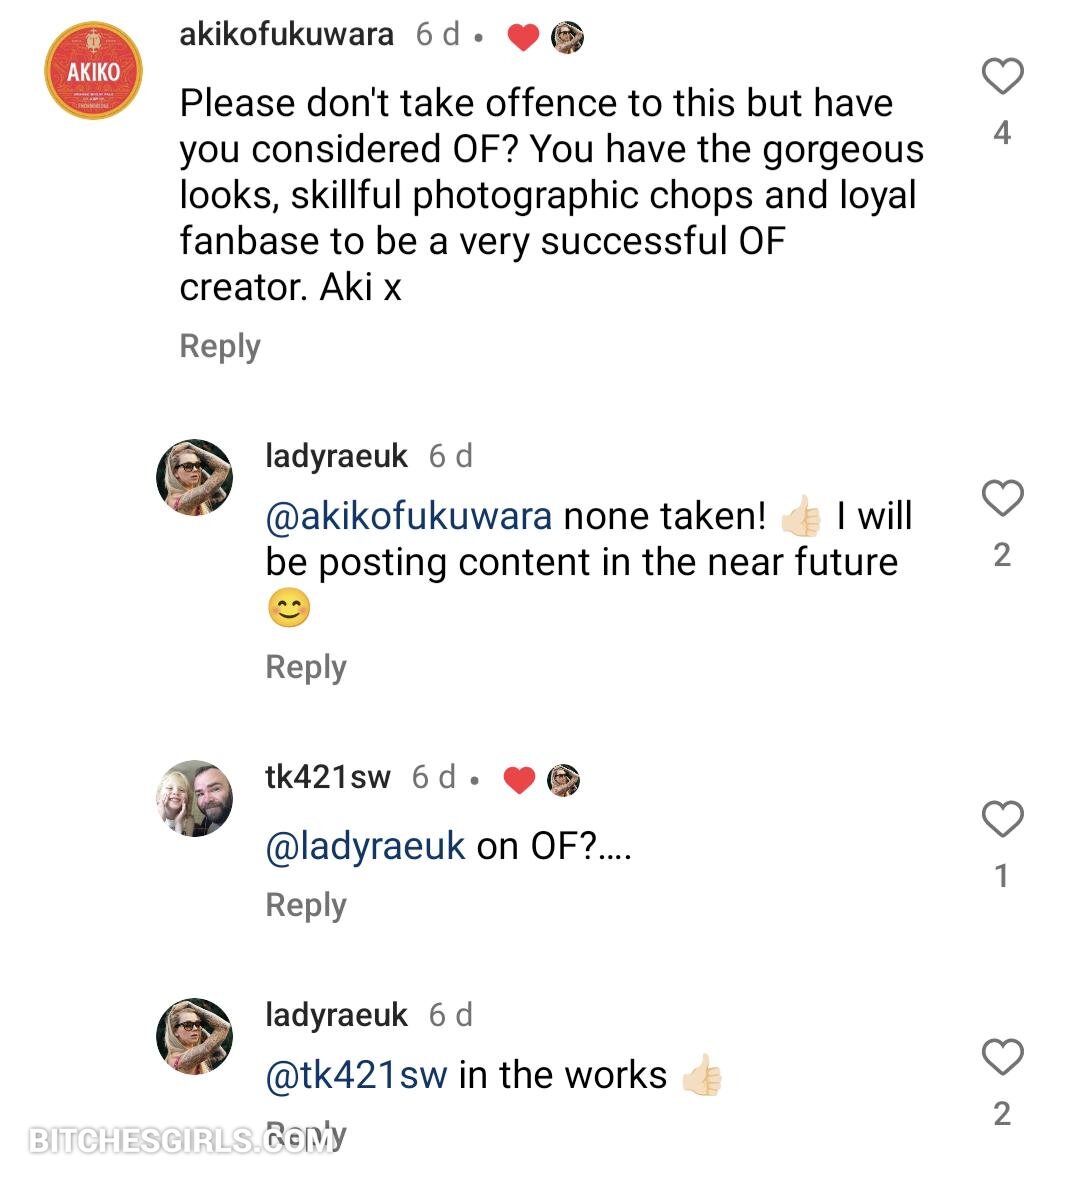Image resolution: width=1080 pixels, height=1183 pixels.
Task: Reply to tk421sw's comment
Action: click(x=306, y=905)
